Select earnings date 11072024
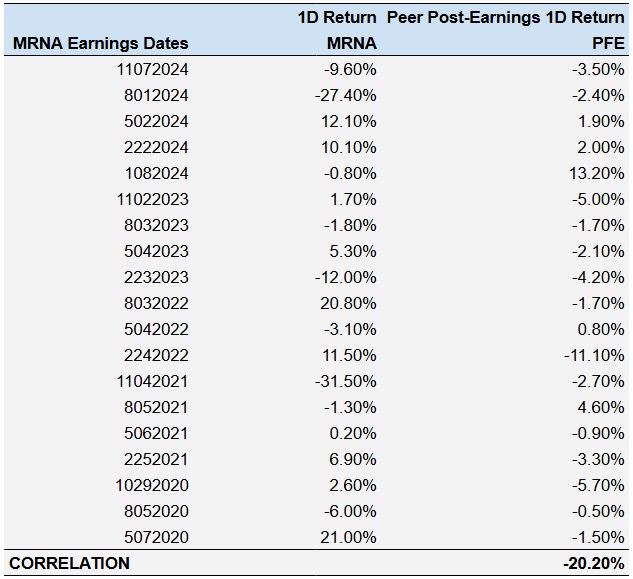Screen dimensions: 633x579 tap(153, 69)
